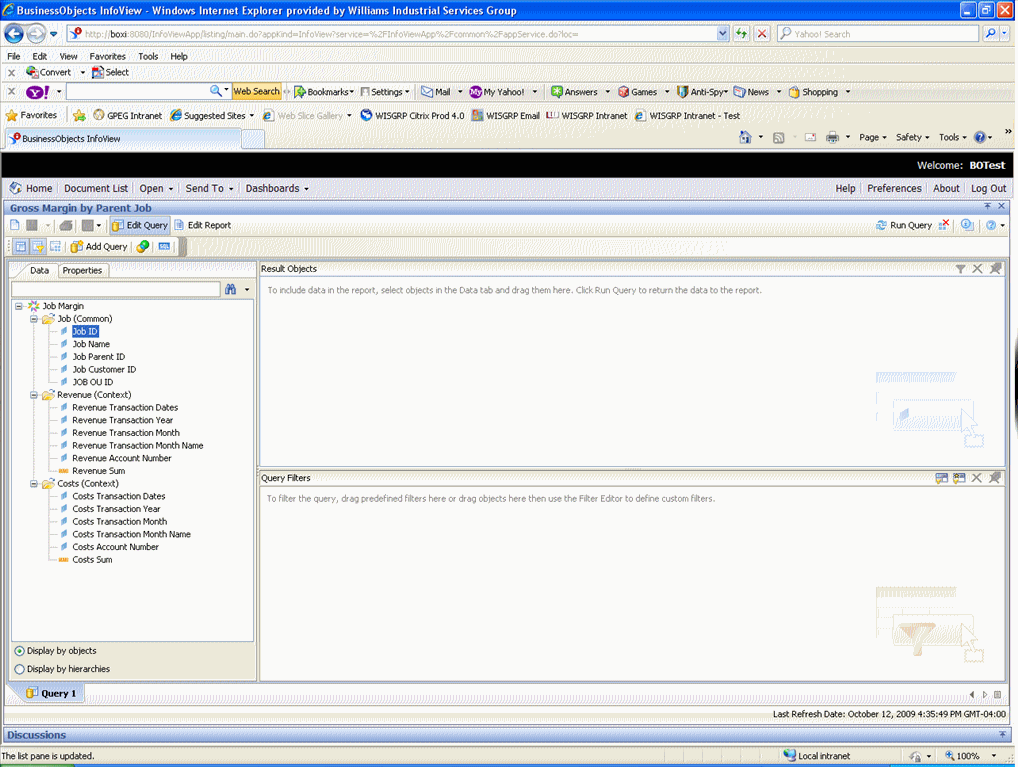The image size is (1018, 767).
Task: Toggle the scope of analysis pane icon
Action: click(x=56, y=247)
